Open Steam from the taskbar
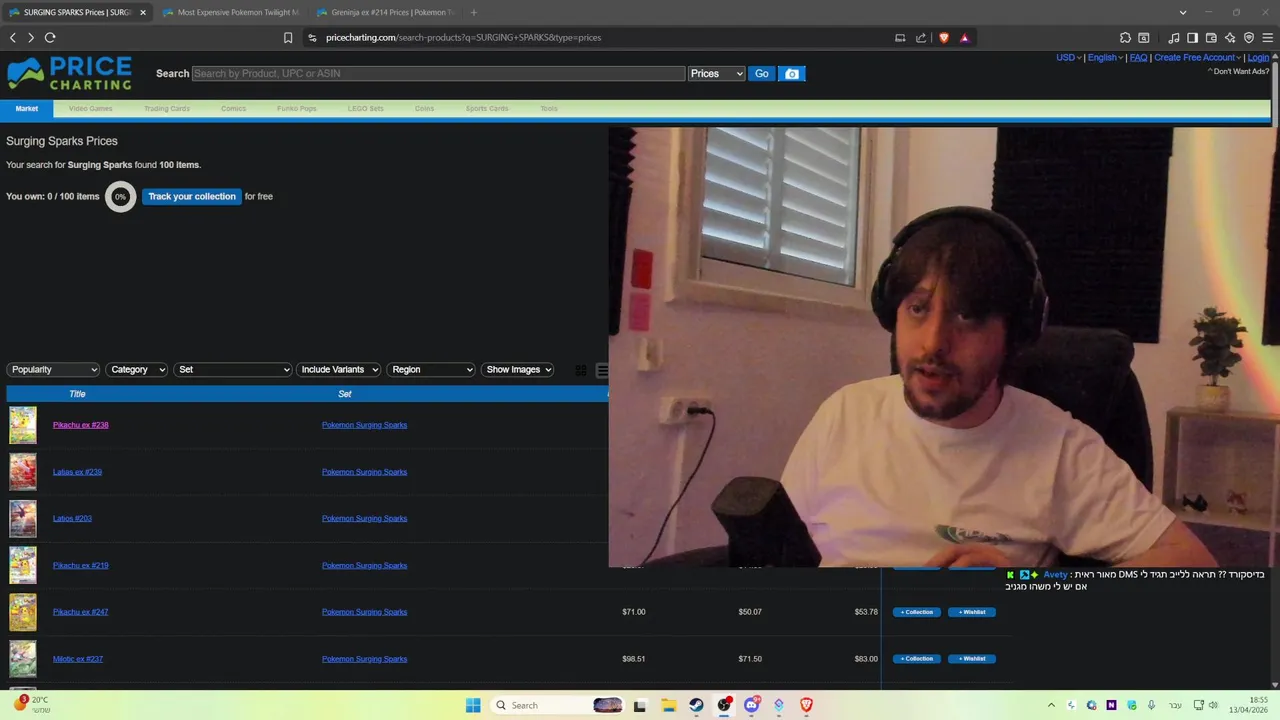The width and height of the screenshot is (1280, 720). coord(696,705)
